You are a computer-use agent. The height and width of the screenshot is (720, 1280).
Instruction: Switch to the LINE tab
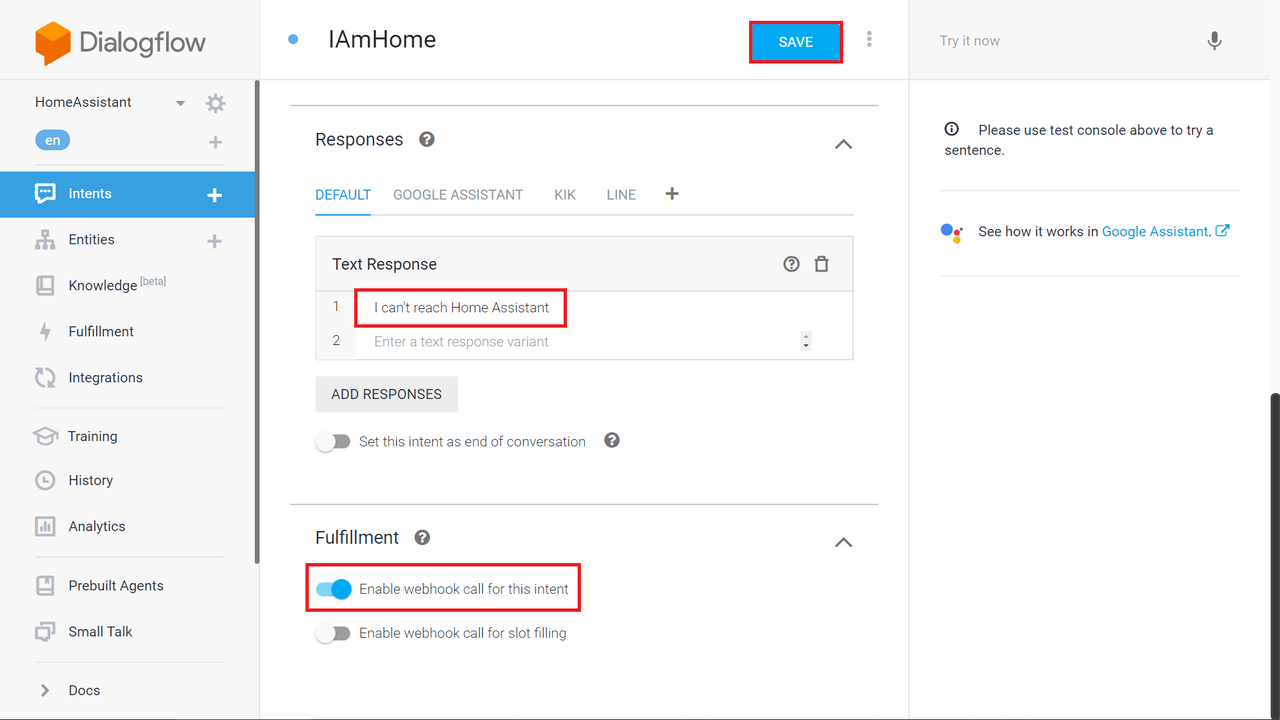621,195
